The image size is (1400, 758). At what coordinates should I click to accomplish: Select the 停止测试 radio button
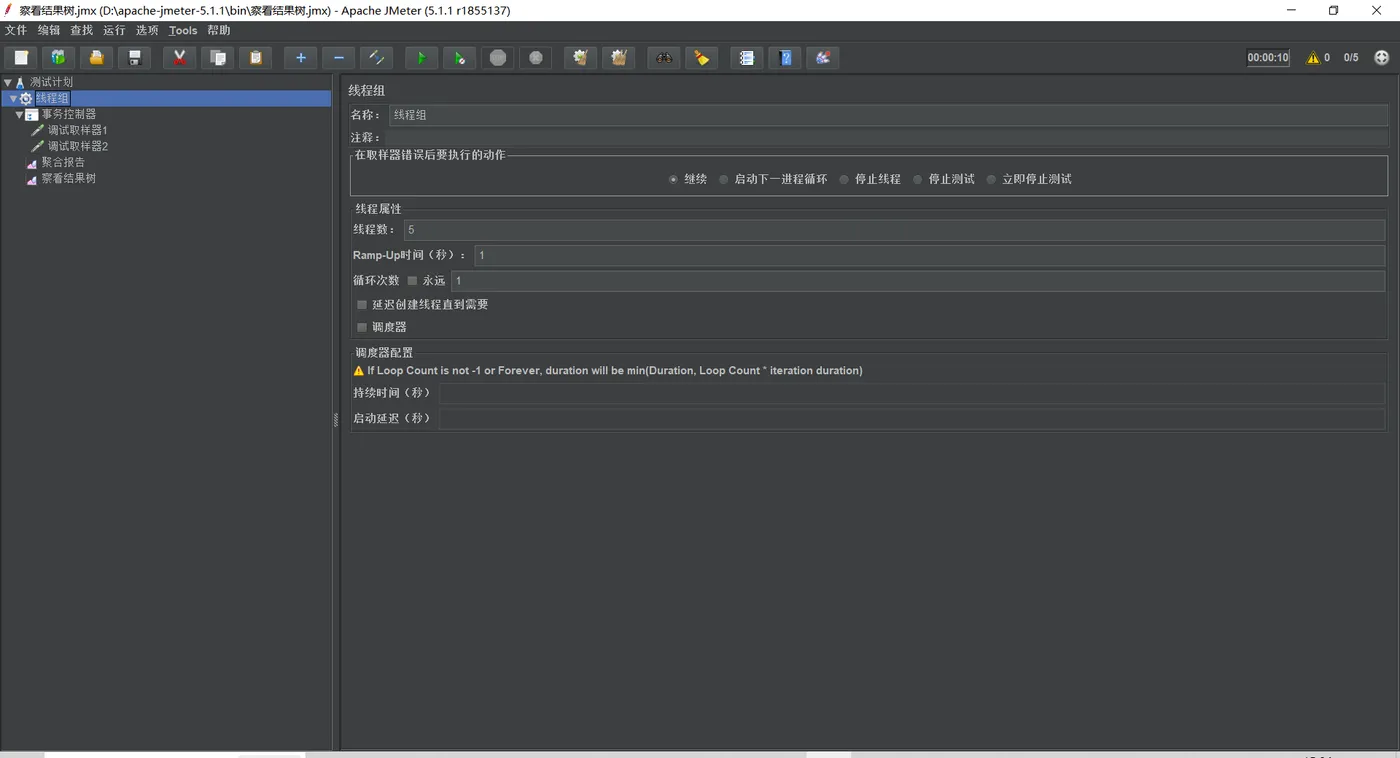coord(918,180)
